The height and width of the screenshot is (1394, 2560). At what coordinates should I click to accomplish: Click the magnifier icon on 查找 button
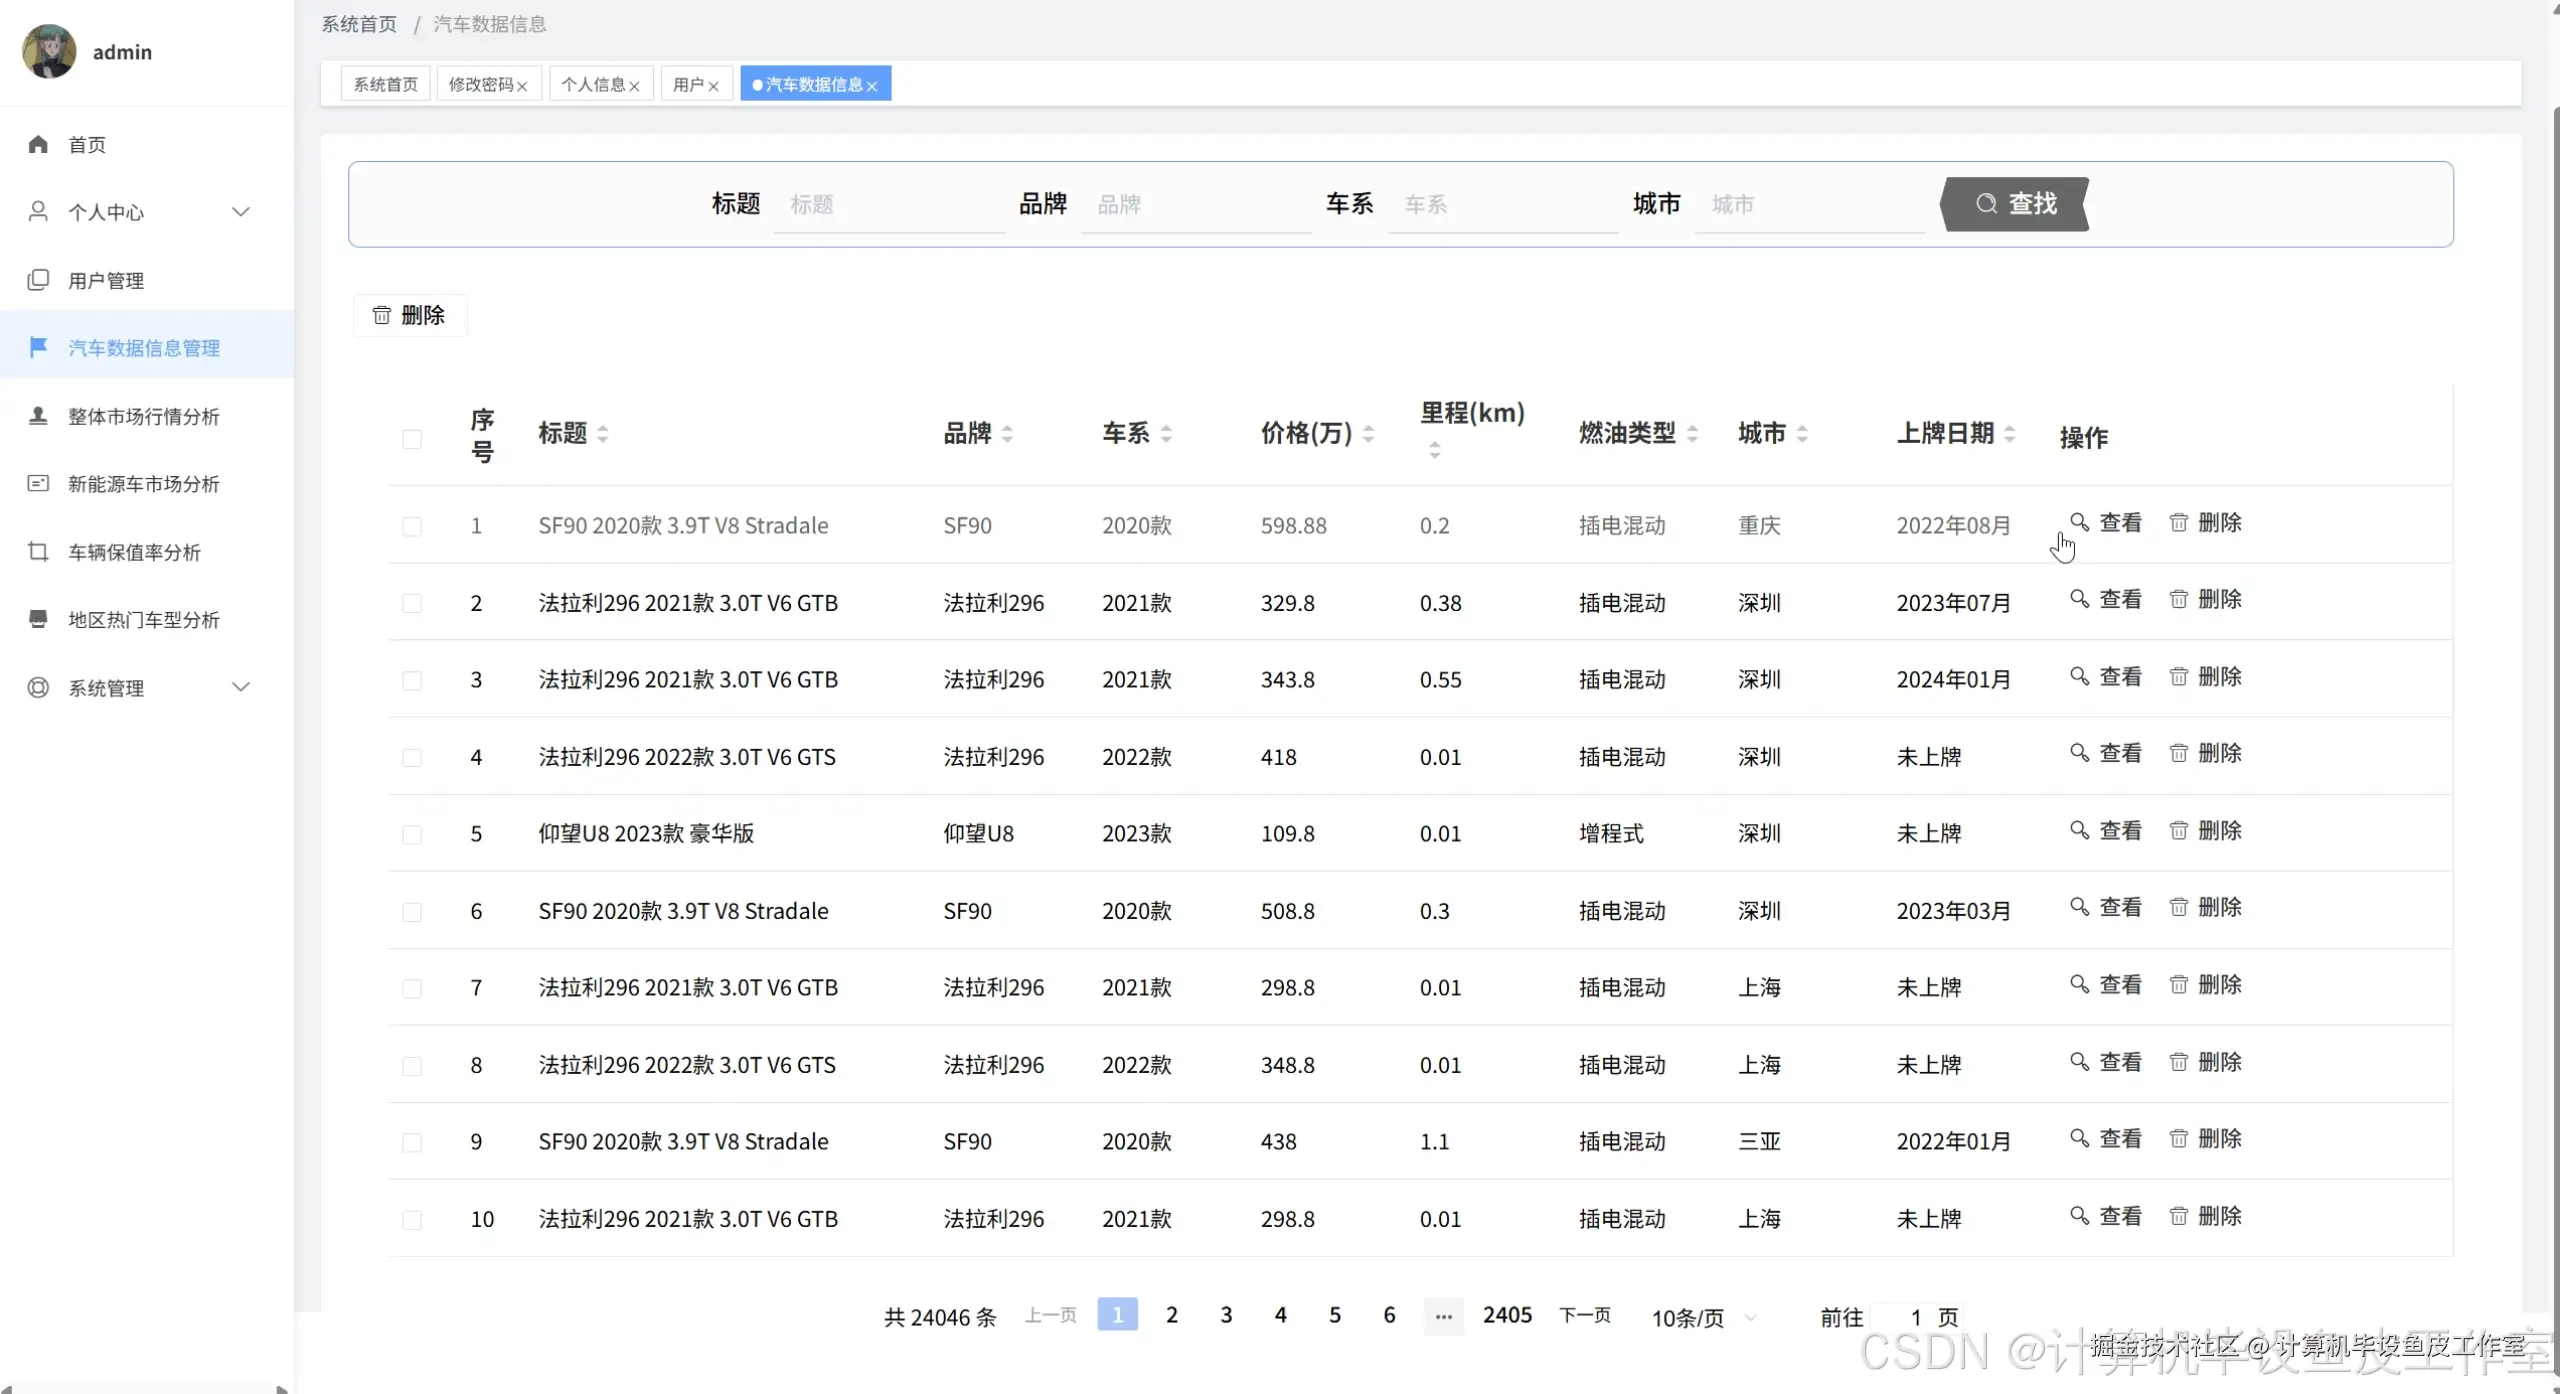click(x=1986, y=204)
